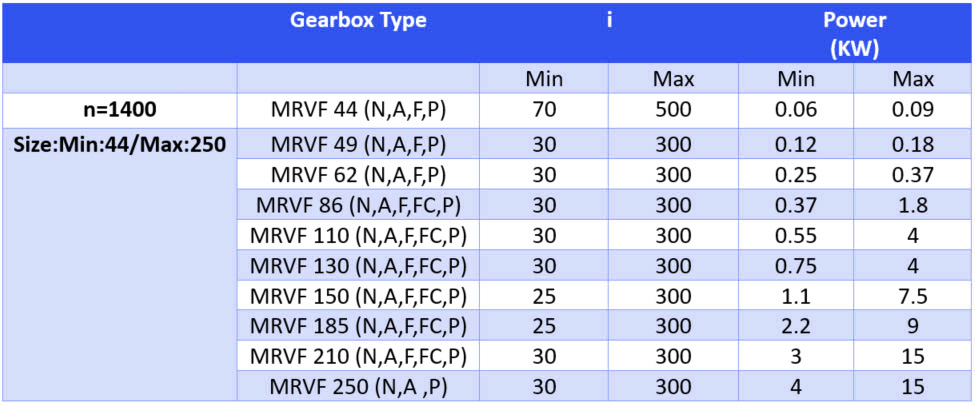Click i max "300" in MRVF 62 row
The width and height of the screenshot is (975, 406).
tap(673, 174)
